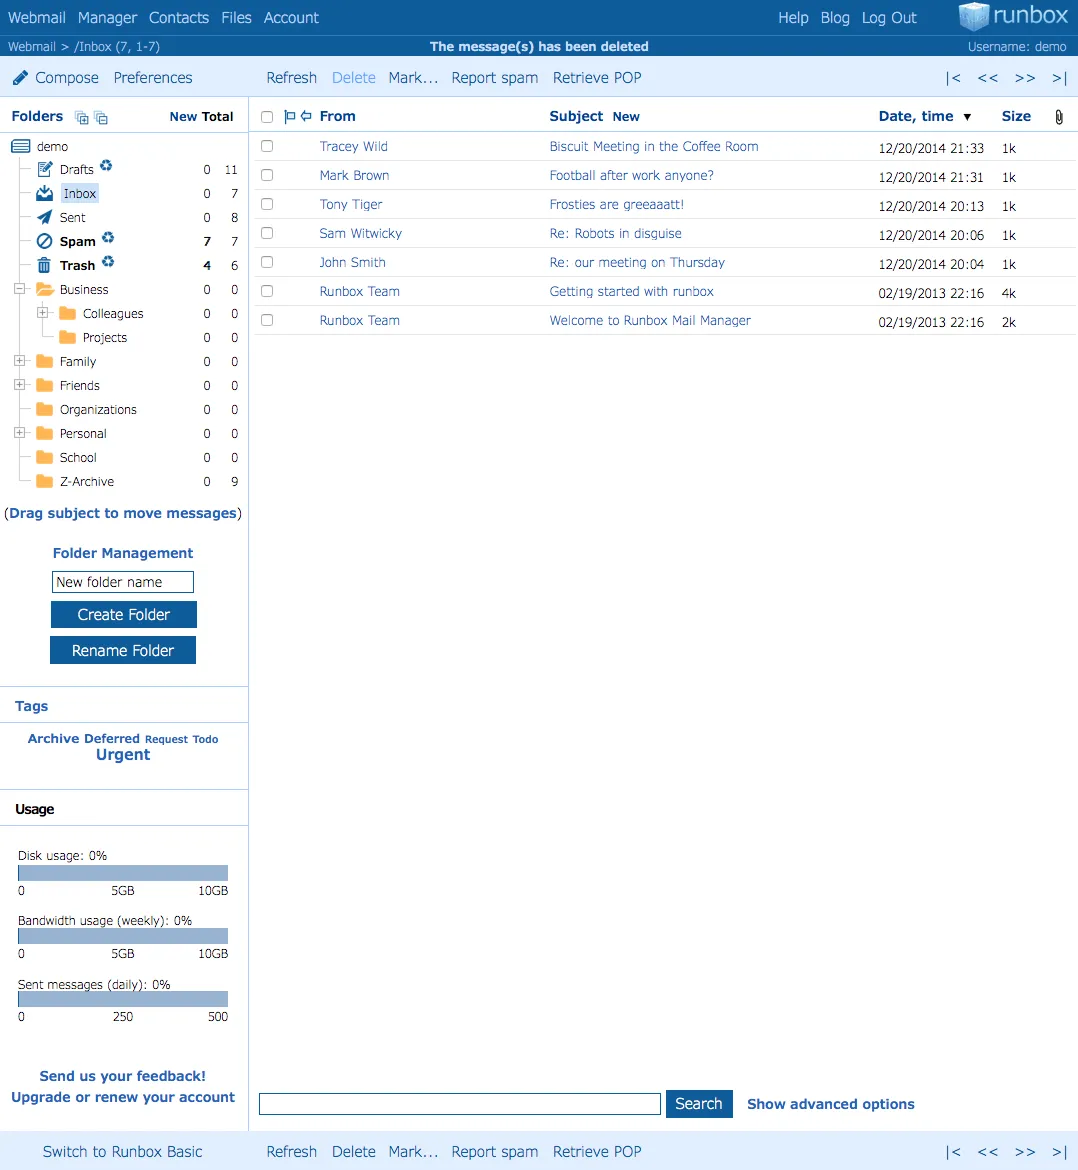Select the Sent paper-plane icon

coord(44,218)
